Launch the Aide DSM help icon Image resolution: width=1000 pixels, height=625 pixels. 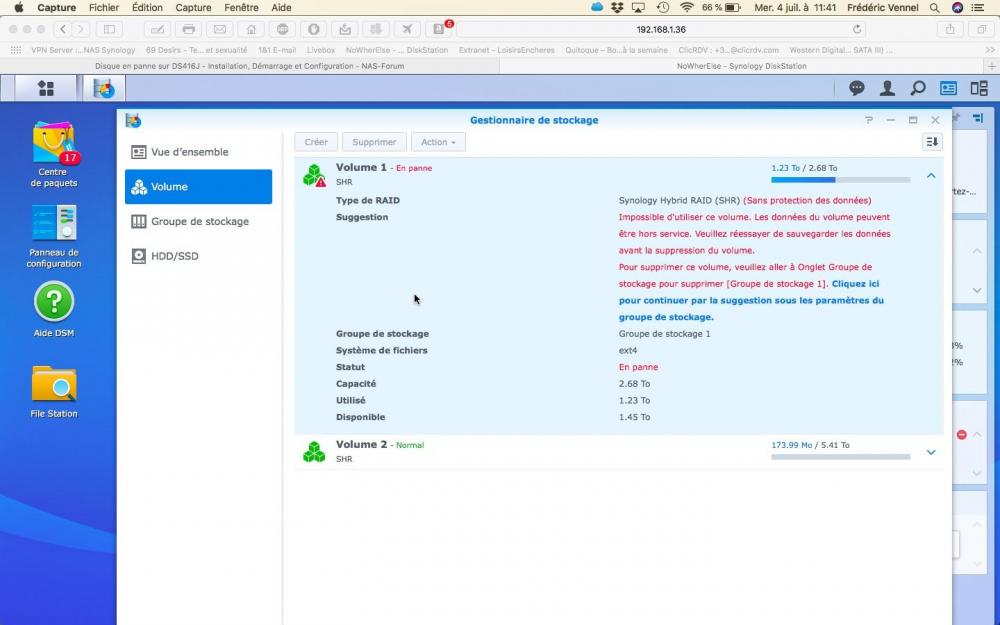click(54, 302)
